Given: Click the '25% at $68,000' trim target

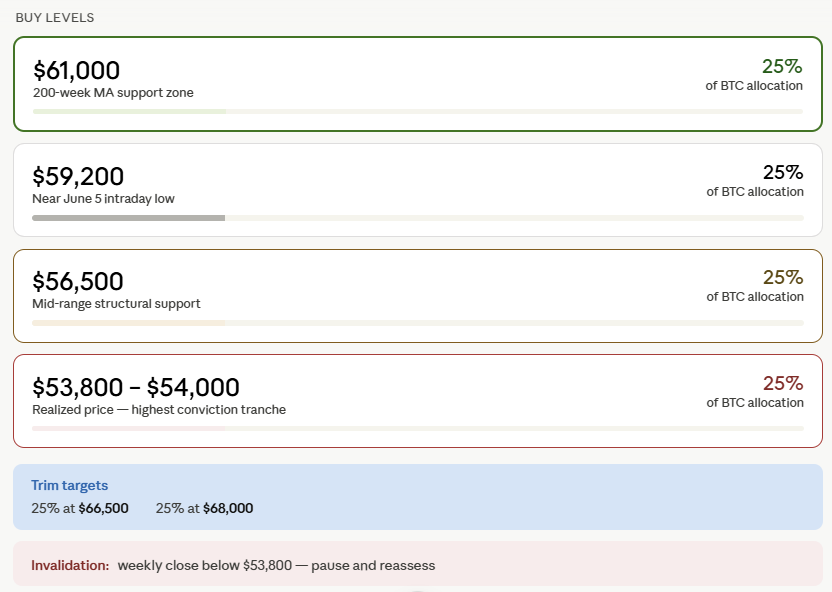Looking at the screenshot, I should (204, 508).
